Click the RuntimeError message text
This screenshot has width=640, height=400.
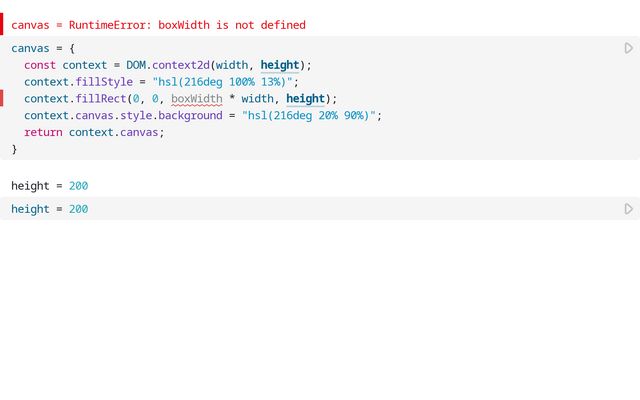(187, 25)
